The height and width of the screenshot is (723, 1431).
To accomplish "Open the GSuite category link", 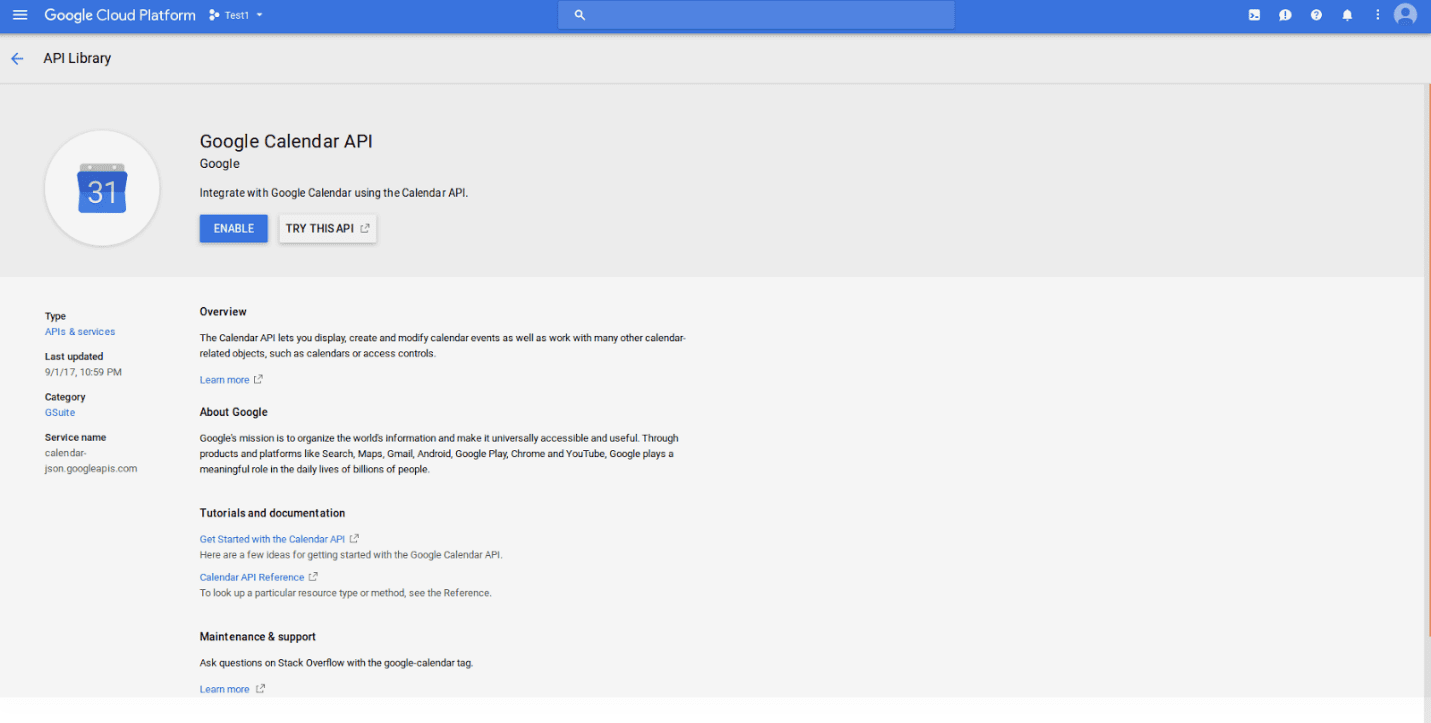I will click(x=60, y=413).
